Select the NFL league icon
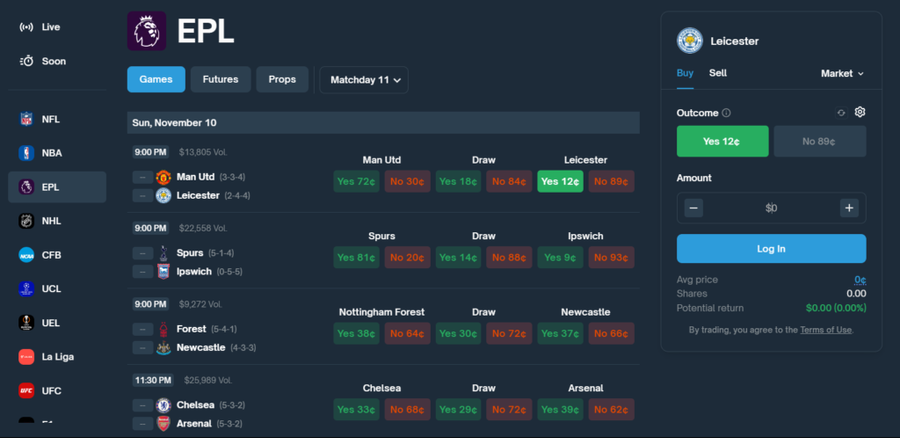This screenshot has width=900, height=438. click(26, 119)
